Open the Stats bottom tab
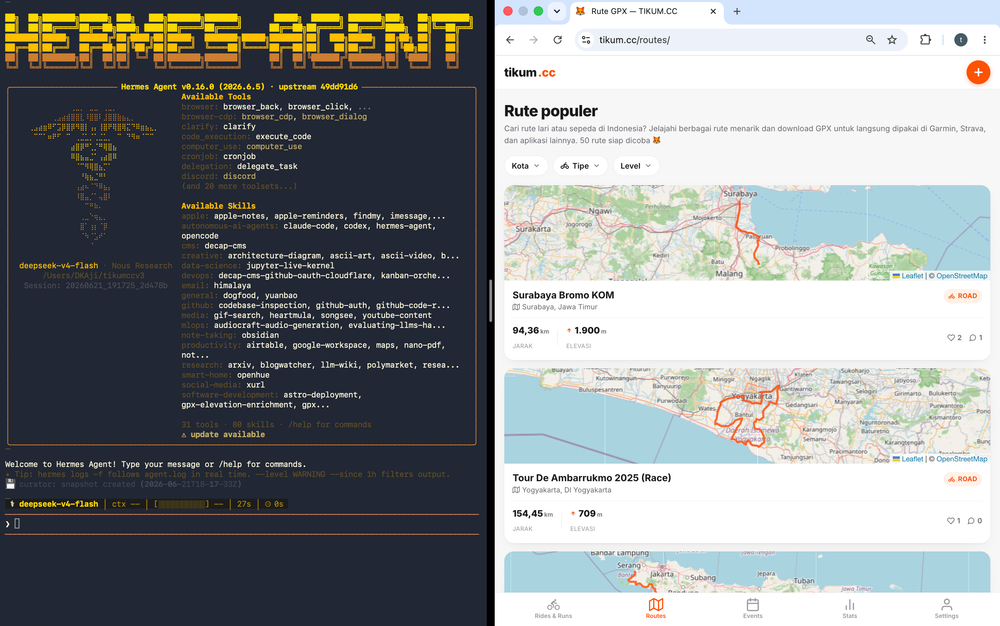This screenshot has height=626, width=1000. pyautogui.click(x=849, y=609)
